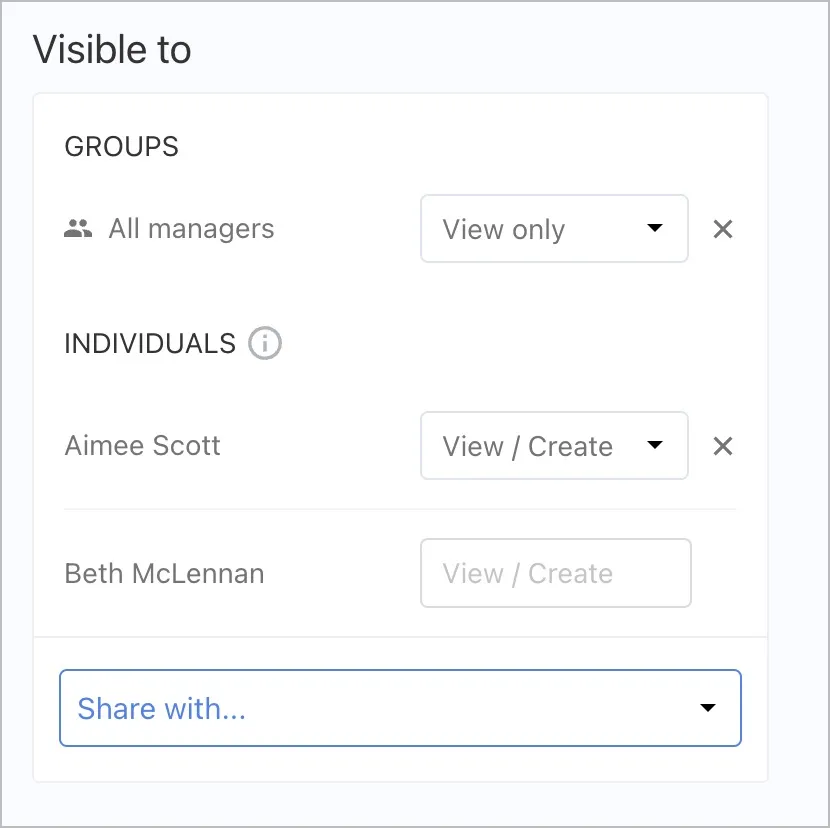This screenshot has width=830, height=828.
Task: Remove the All managers group with X
Action: pyautogui.click(x=723, y=229)
